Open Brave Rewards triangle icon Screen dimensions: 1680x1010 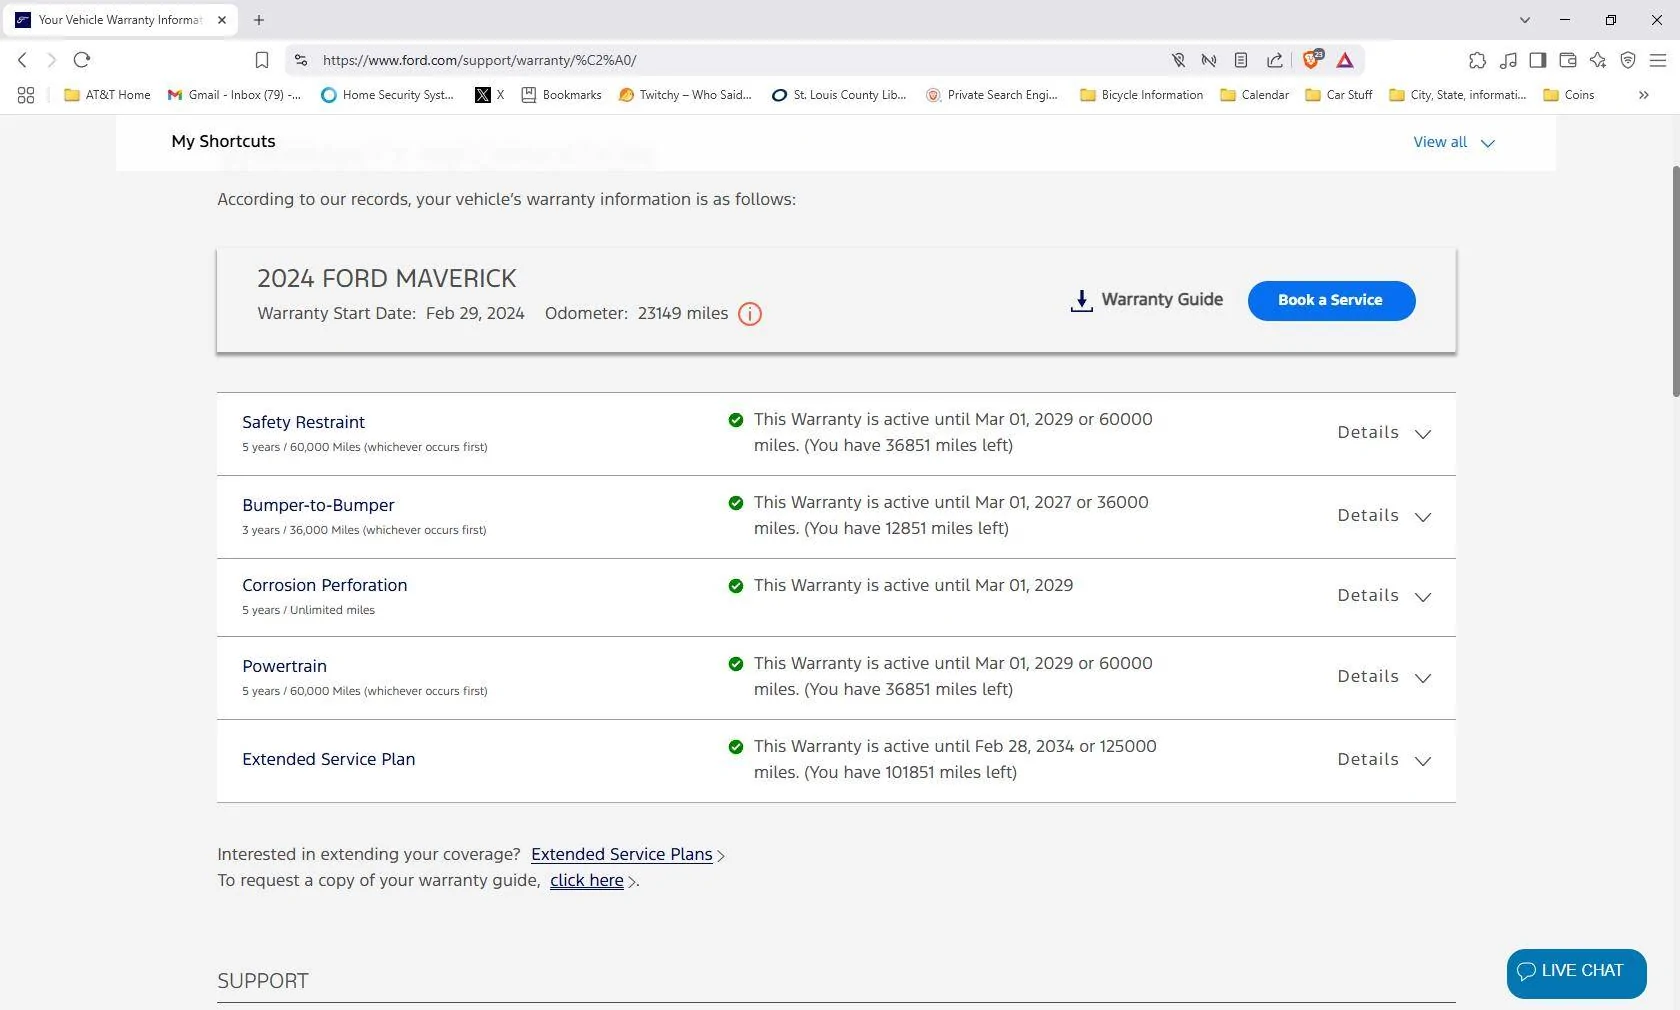coord(1345,60)
